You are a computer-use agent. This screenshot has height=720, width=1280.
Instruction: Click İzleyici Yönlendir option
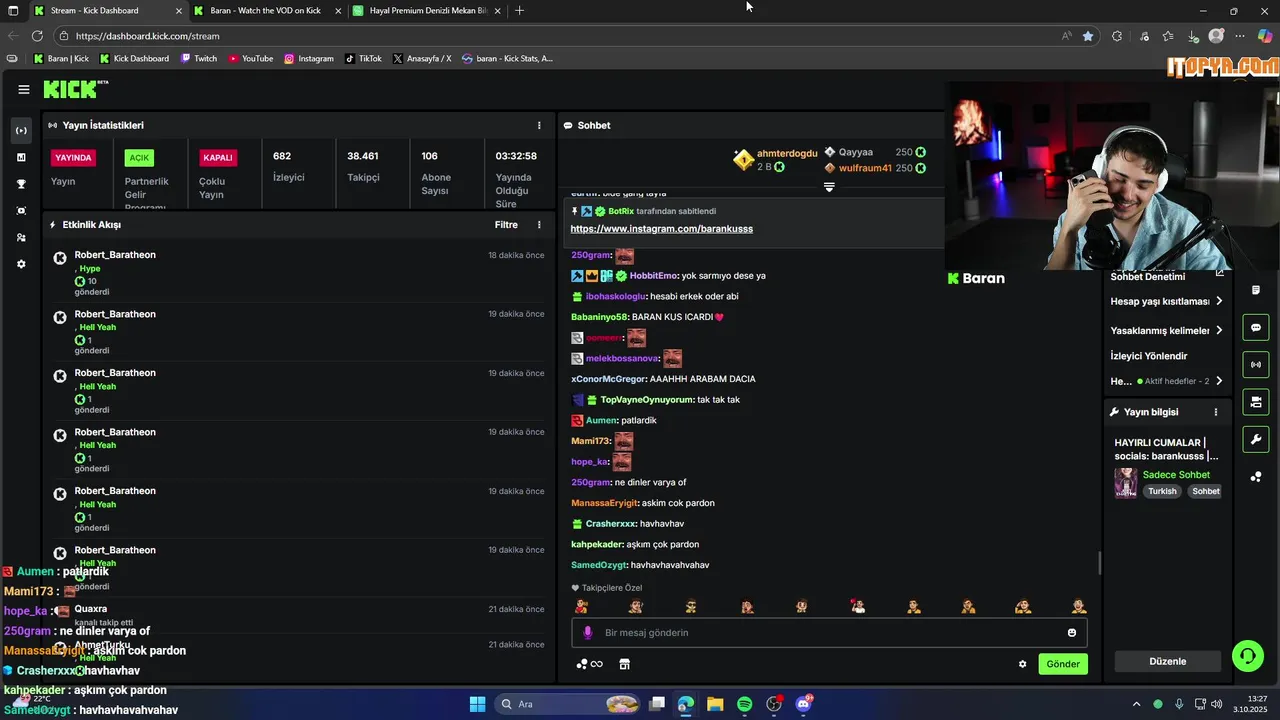(1148, 356)
